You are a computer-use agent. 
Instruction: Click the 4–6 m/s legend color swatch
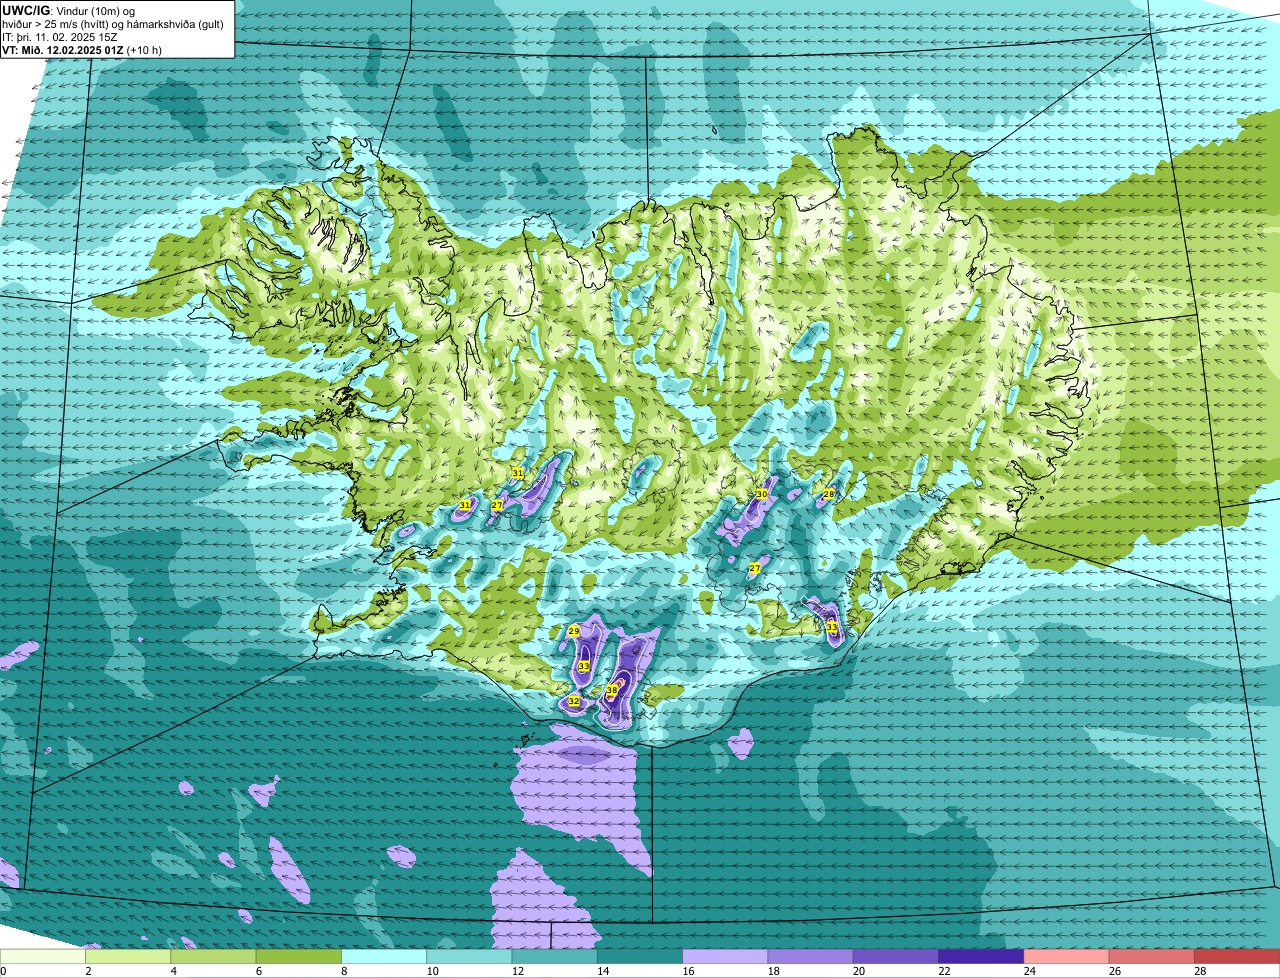tap(213, 957)
